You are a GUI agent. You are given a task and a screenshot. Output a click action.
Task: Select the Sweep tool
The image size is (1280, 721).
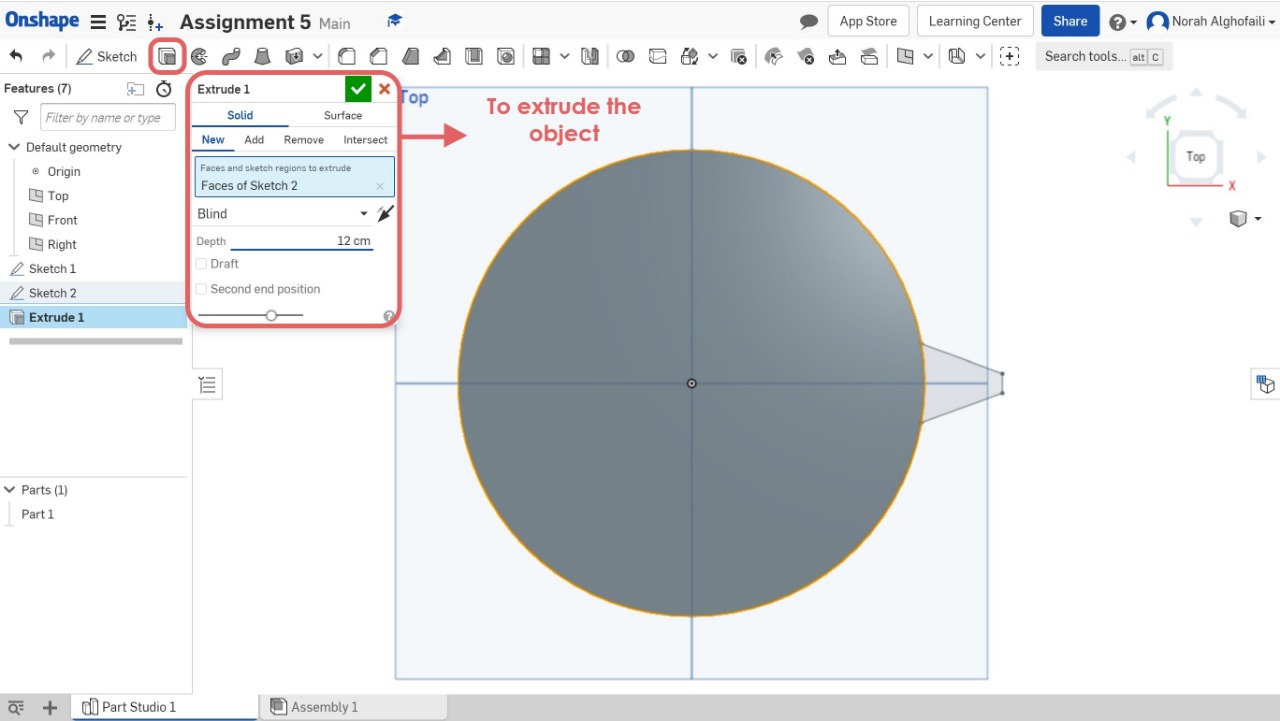[x=231, y=56]
